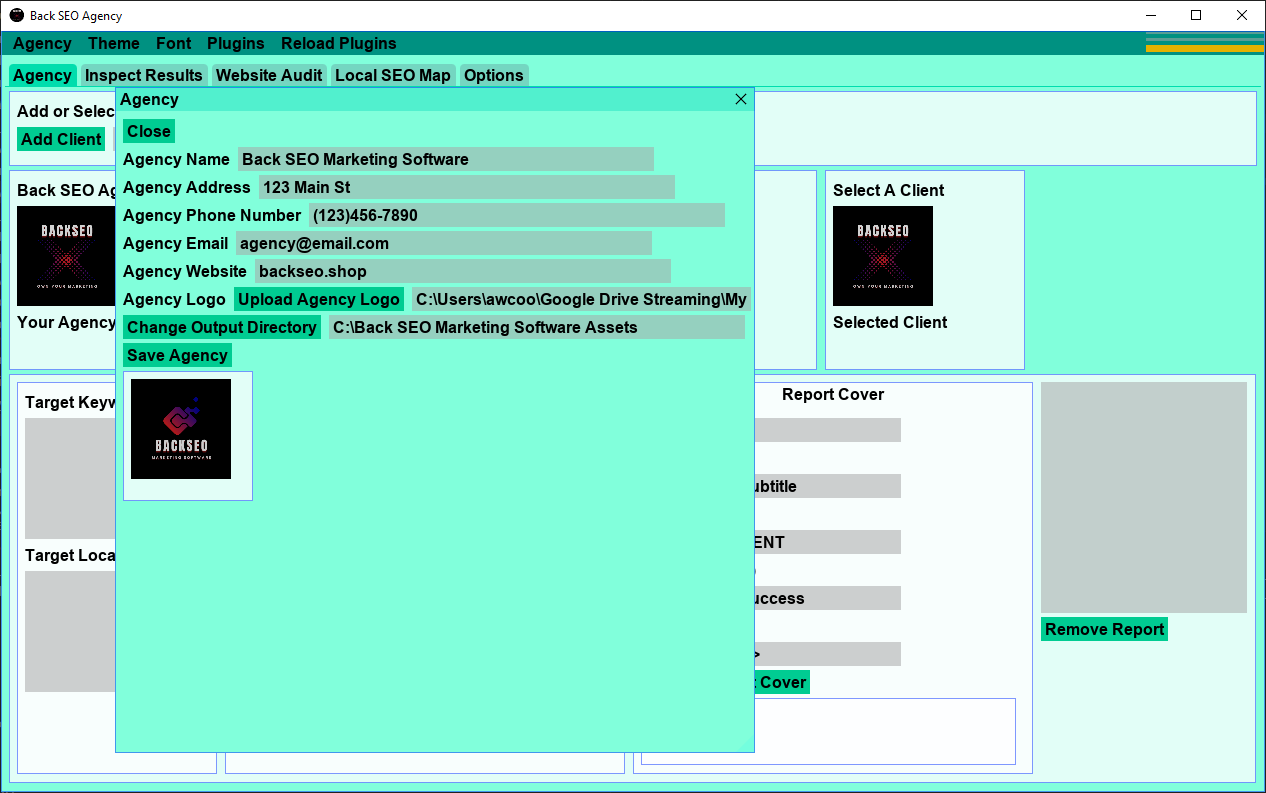Open the Agency menu in menu bar
Screen dimensions: 1266x793
tap(42, 43)
